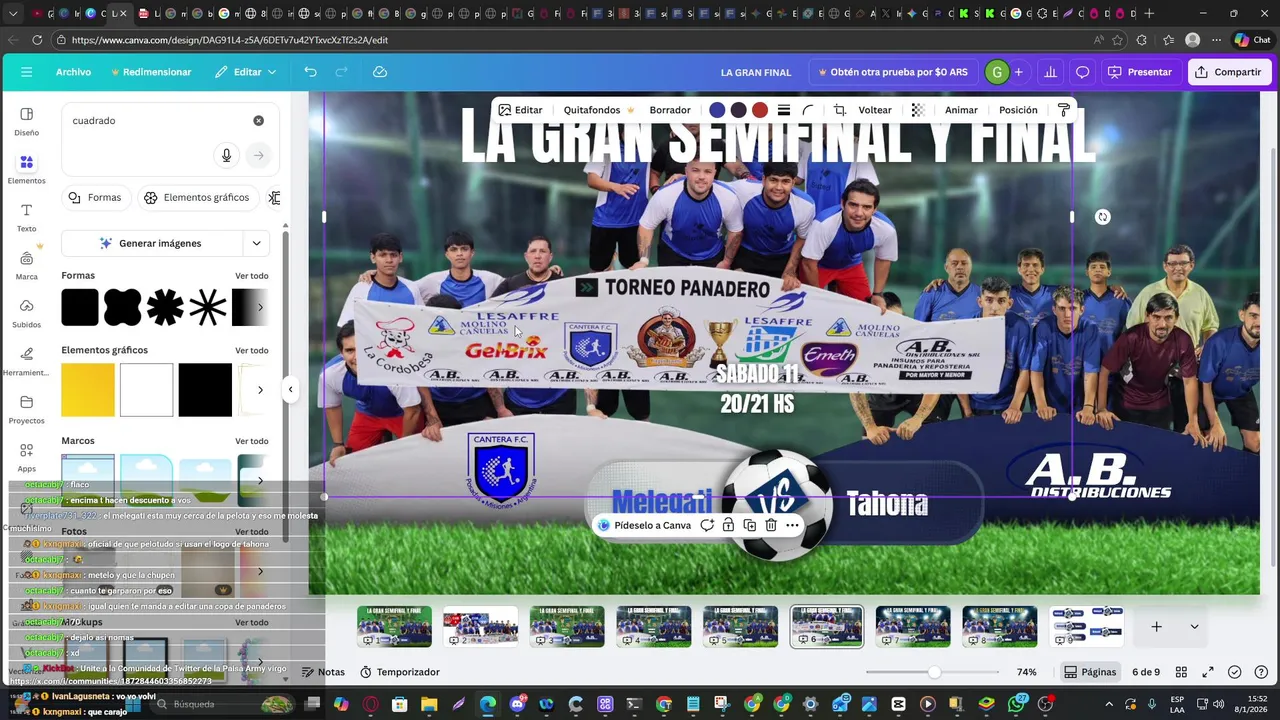
Task: Show more Formas with the arrow
Action: point(260,307)
